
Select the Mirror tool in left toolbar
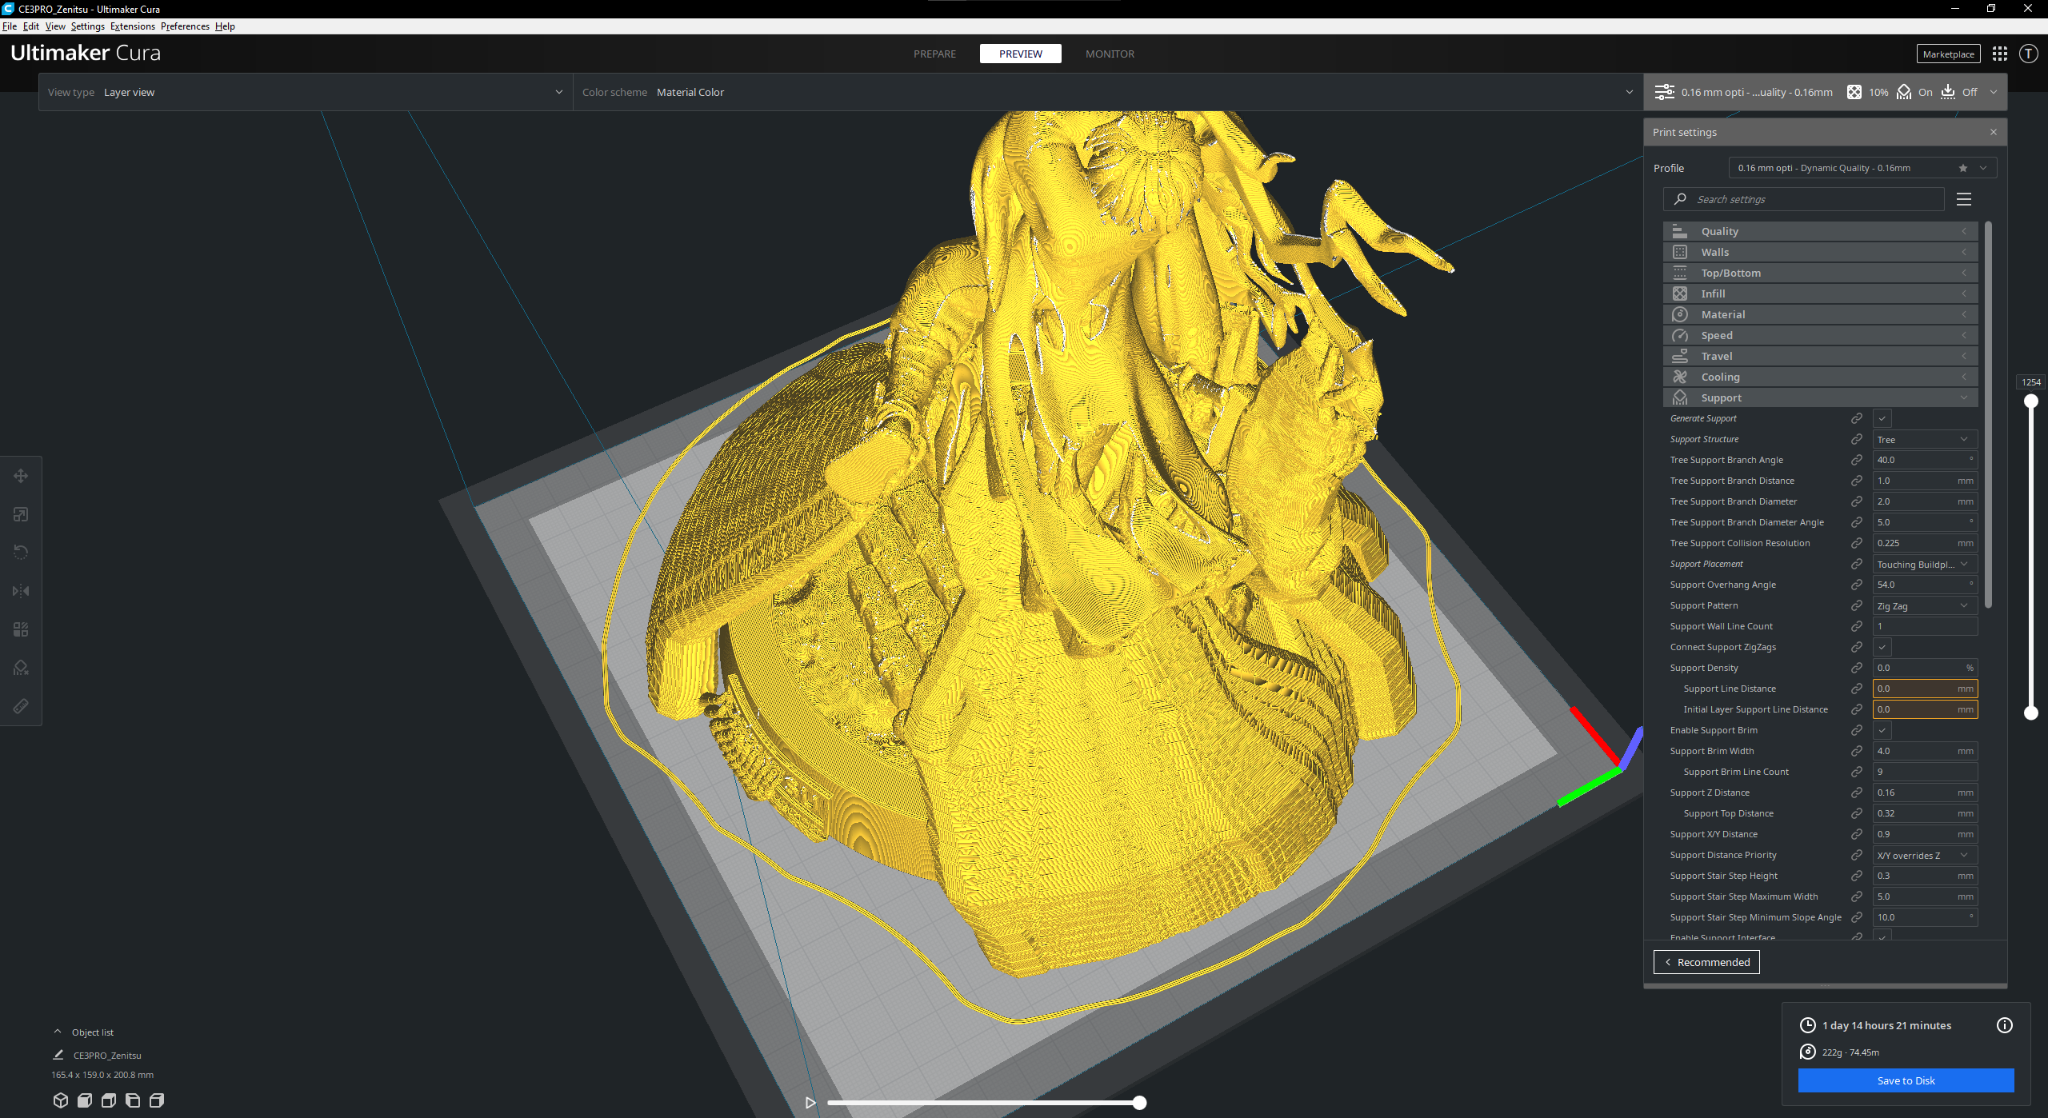coord(21,591)
